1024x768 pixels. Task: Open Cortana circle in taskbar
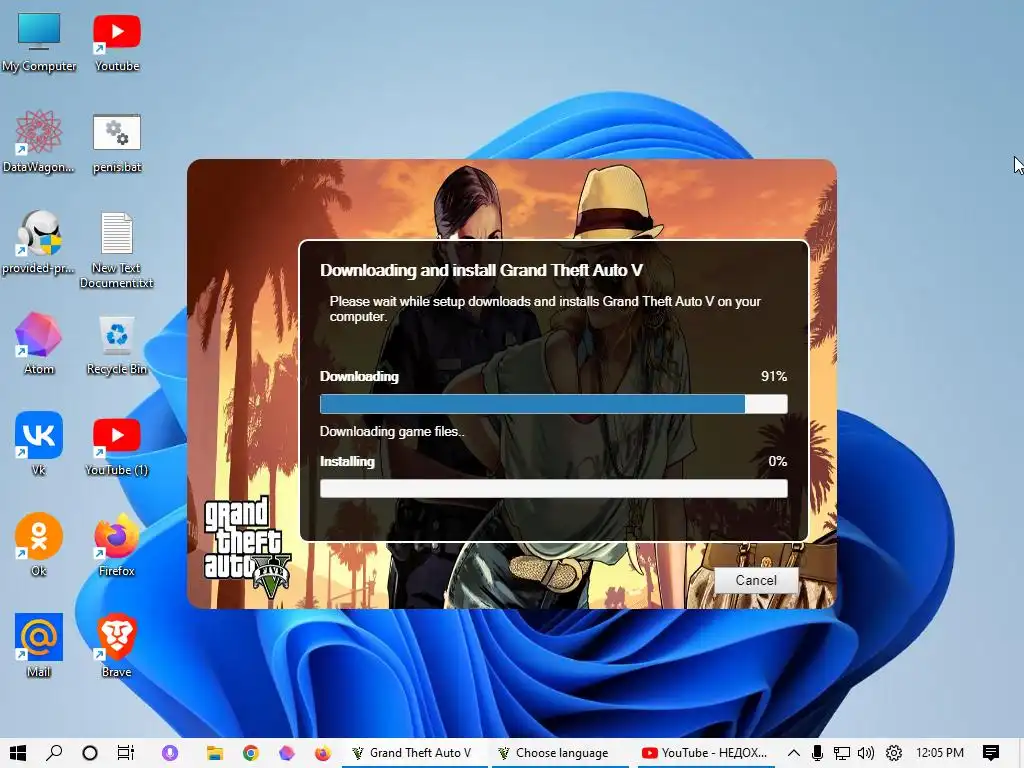(x=90, y=753)
